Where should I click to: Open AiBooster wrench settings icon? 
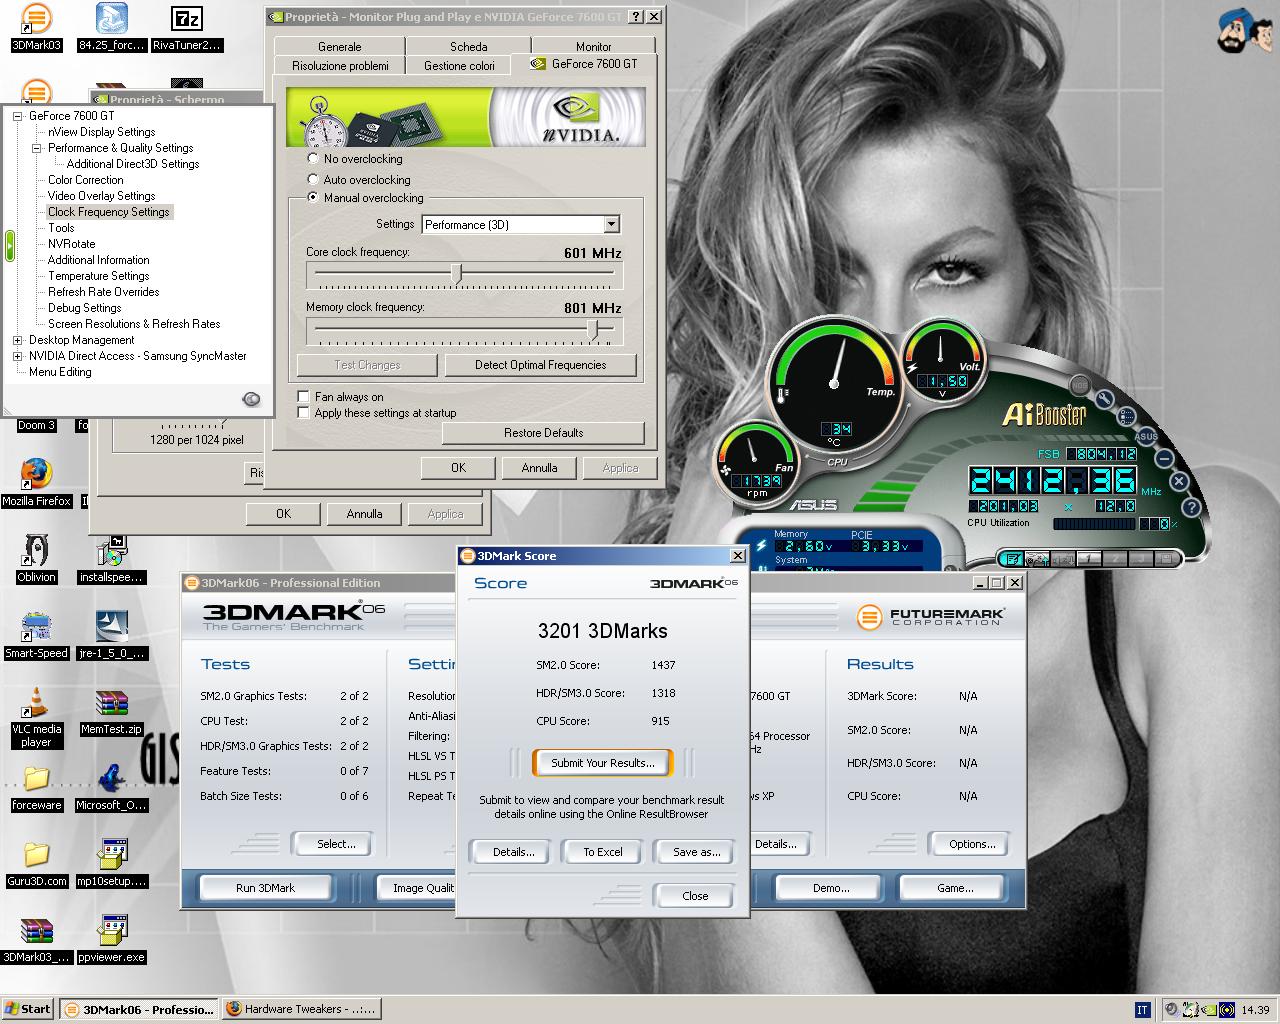click(1105, 400)
